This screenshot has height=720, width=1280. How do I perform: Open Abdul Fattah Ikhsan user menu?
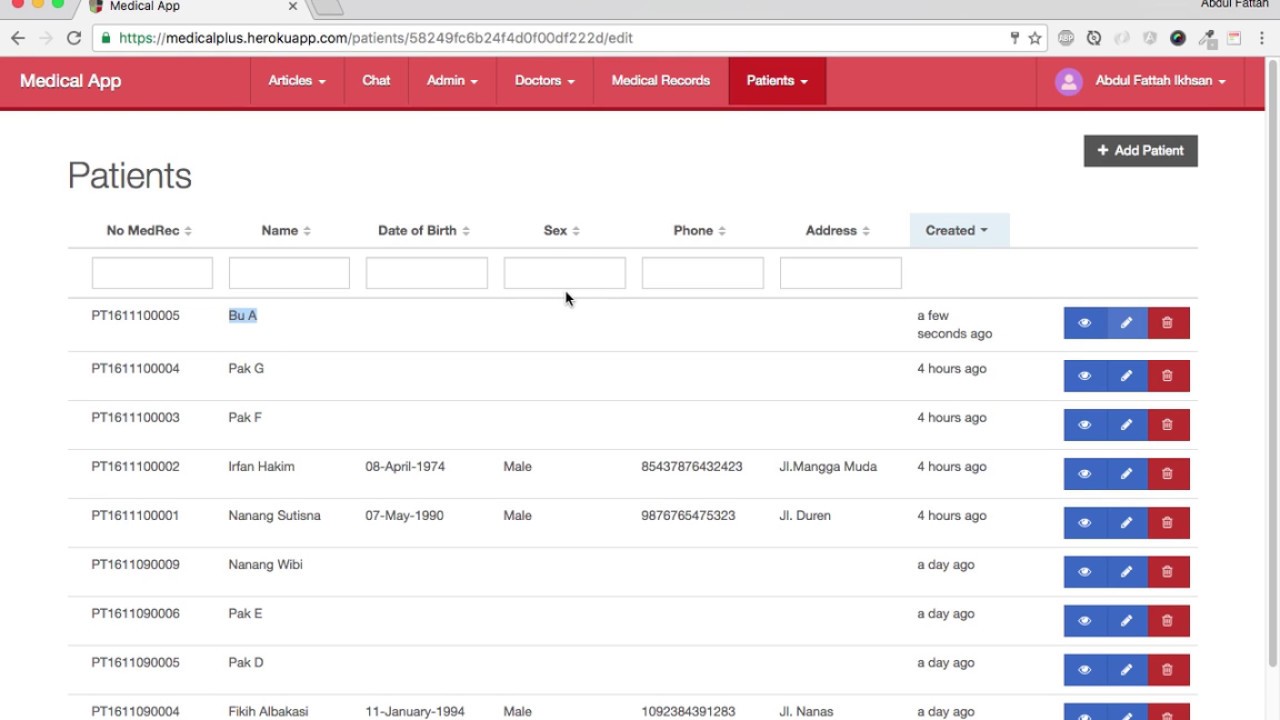pyautogui.click(x=1141, y=81)
